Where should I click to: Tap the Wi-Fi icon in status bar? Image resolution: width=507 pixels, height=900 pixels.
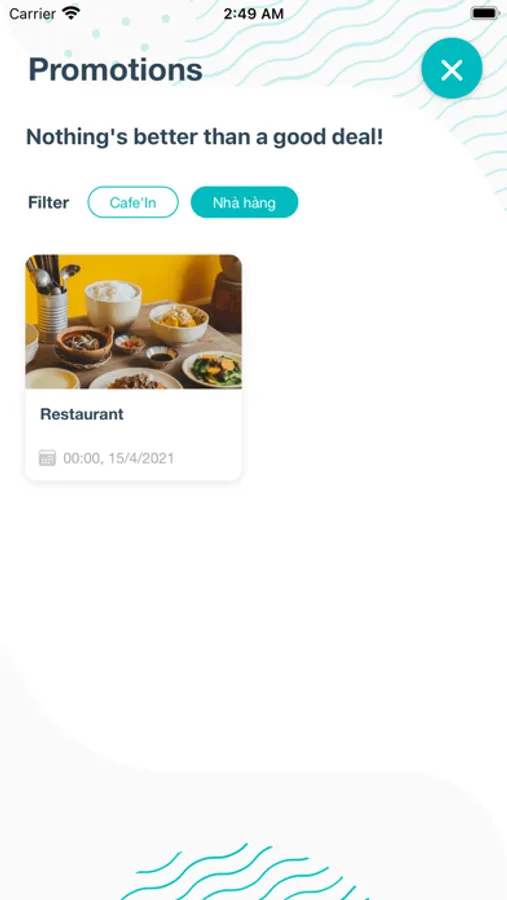71,13
